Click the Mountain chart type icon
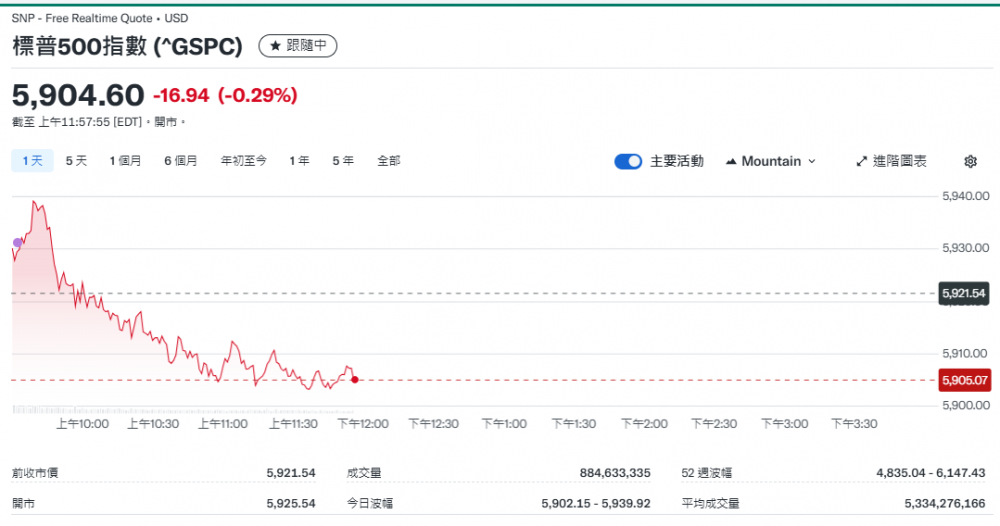The image size is (1000, 526). click(x=731, y=161)
